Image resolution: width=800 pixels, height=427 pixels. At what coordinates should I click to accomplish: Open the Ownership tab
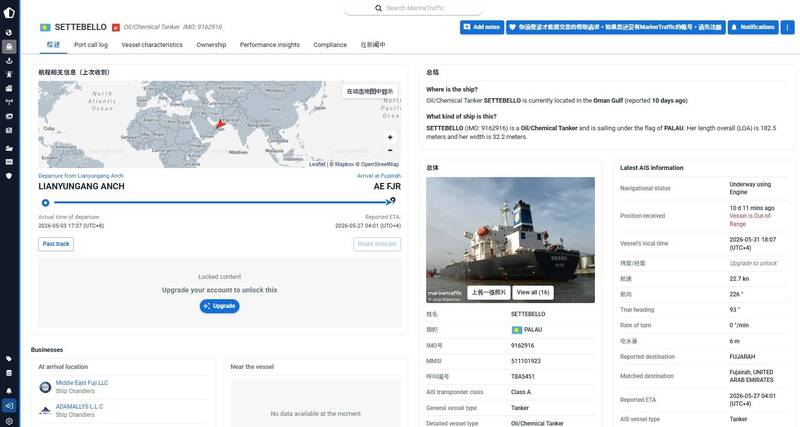(x=211, y=45)
